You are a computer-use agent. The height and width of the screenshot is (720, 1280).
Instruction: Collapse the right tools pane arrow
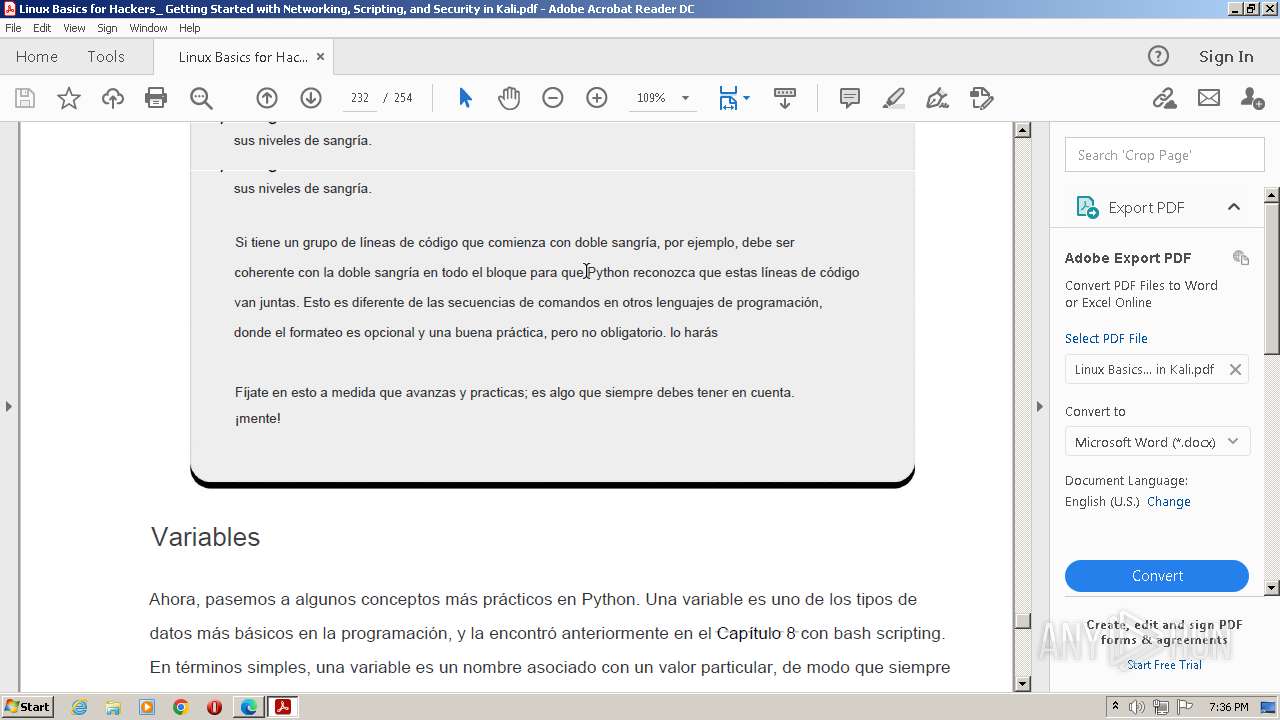(1039, 406)
